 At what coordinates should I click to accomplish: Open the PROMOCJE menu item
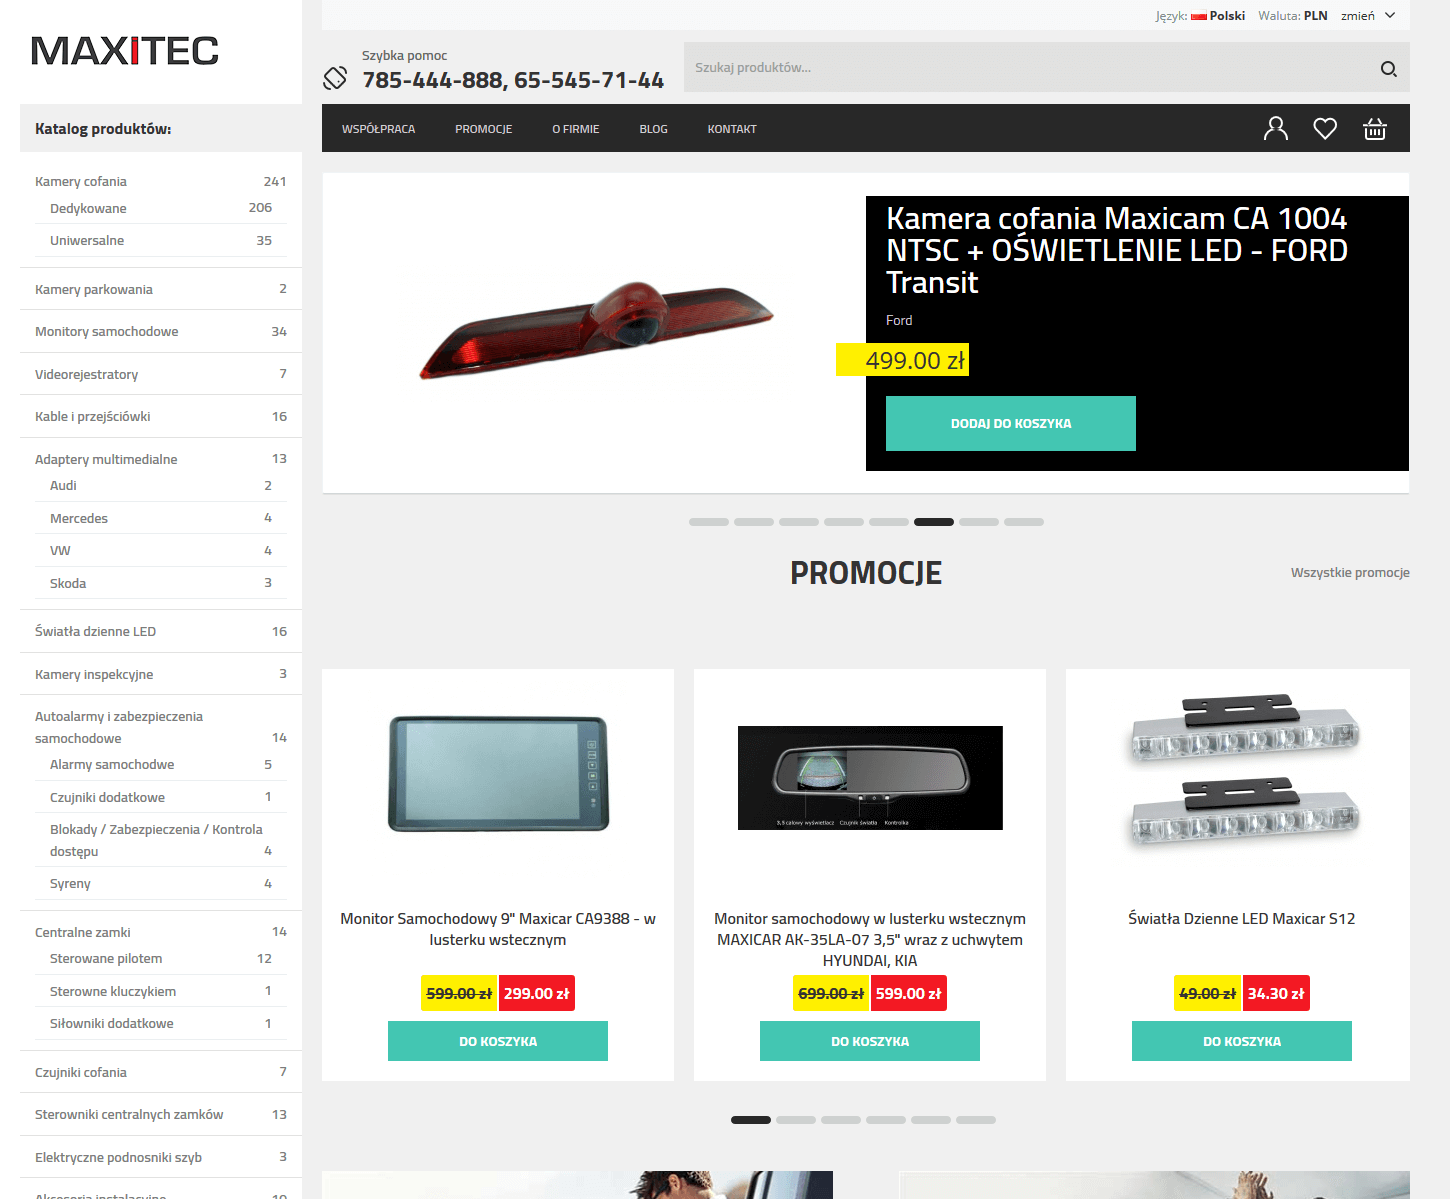click(x=484, y=129)
